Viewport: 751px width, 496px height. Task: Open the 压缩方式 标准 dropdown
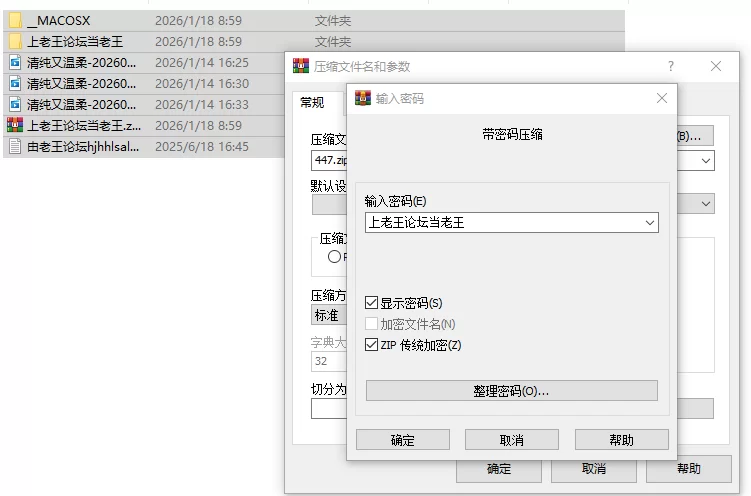329,315
